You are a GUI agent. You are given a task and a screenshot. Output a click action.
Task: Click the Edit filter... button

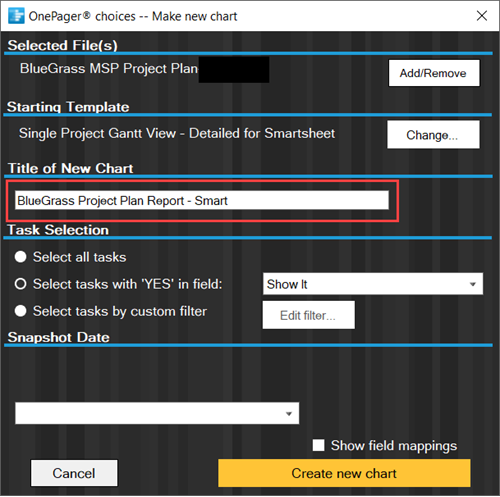point(308,315)
